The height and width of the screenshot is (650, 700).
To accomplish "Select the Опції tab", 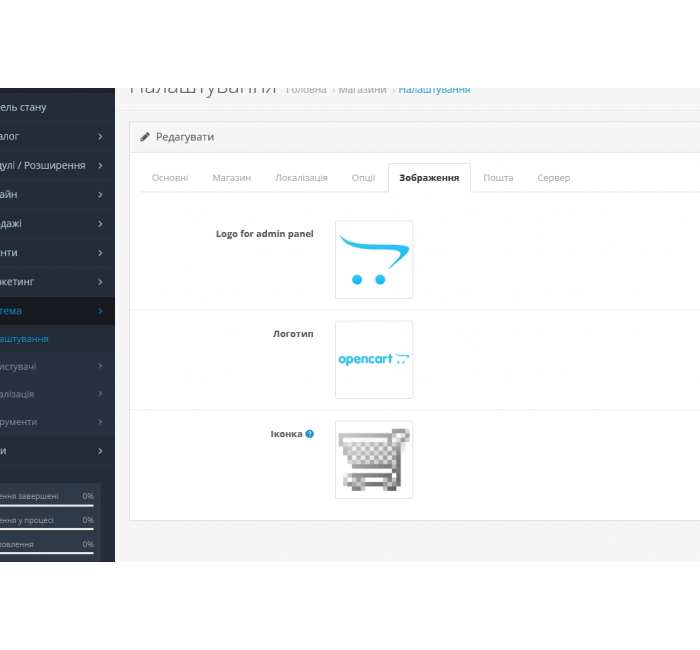I will [363, 178].
